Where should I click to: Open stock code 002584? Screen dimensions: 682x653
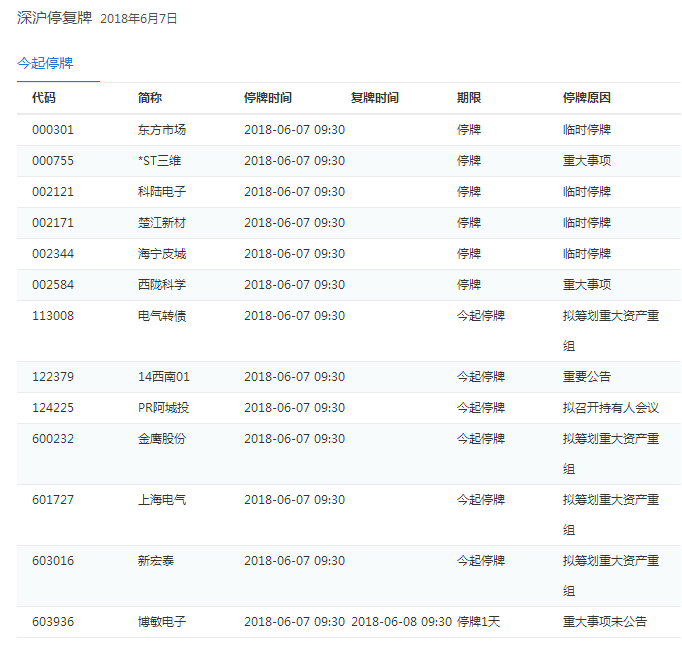coord(53,285)
